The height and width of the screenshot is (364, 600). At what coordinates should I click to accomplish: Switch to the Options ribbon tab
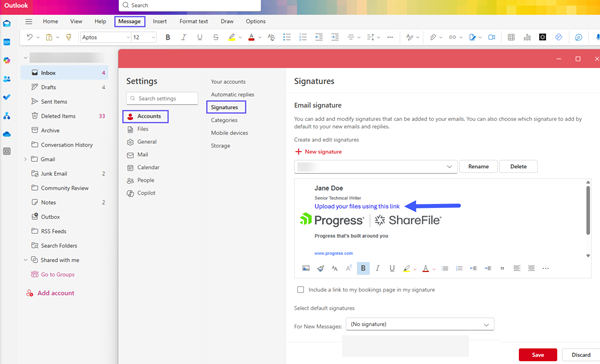coord(256,21)
